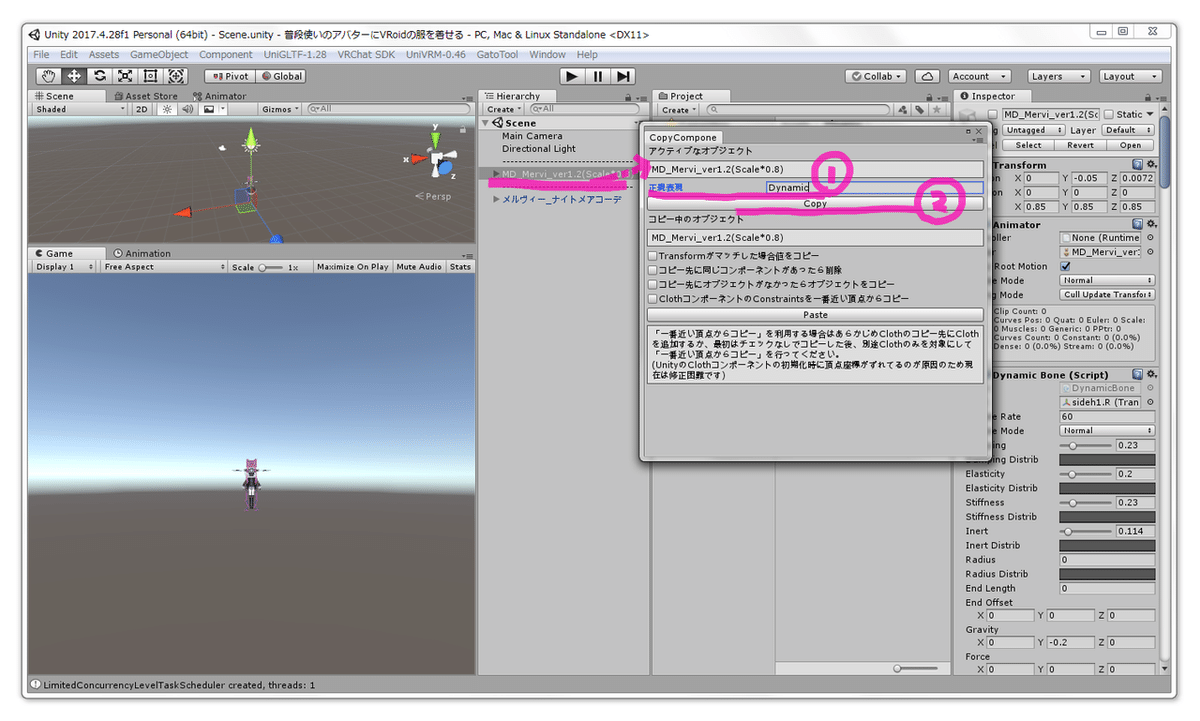Click the Revert prefab button
Screen dimensions: 1200x721
(1080, 145)
